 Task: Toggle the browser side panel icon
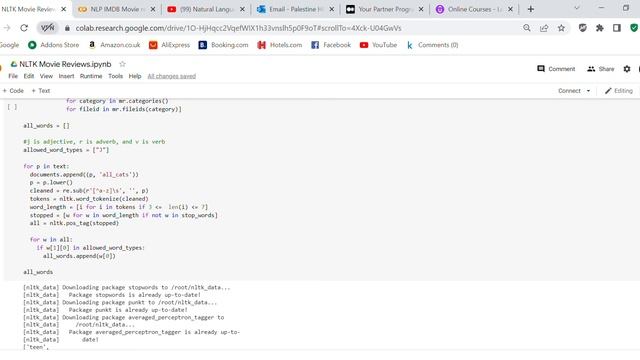(x=617, y=28)
